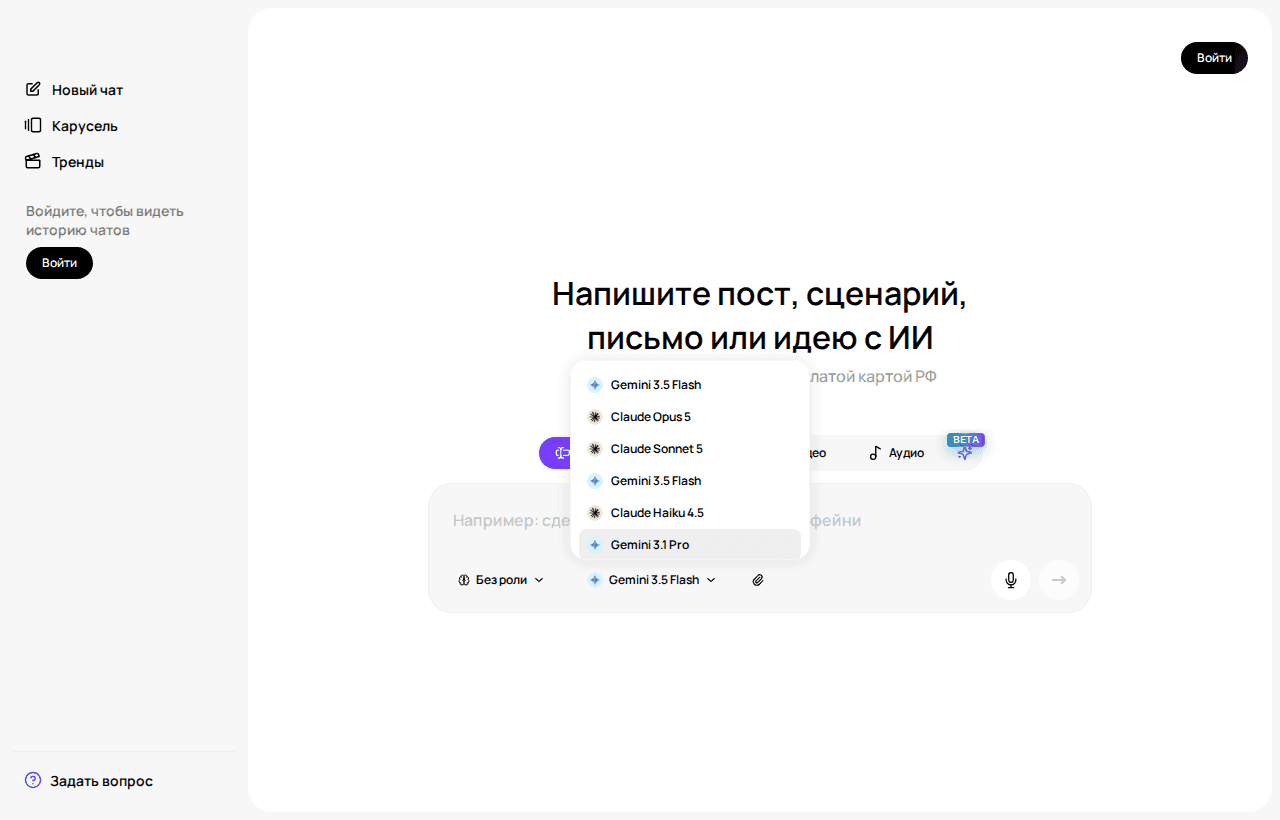The width and height of the screenshot is (1280, 820).
Task: Attach a file with the paperclip icon
Action: [x=758, y=580]
